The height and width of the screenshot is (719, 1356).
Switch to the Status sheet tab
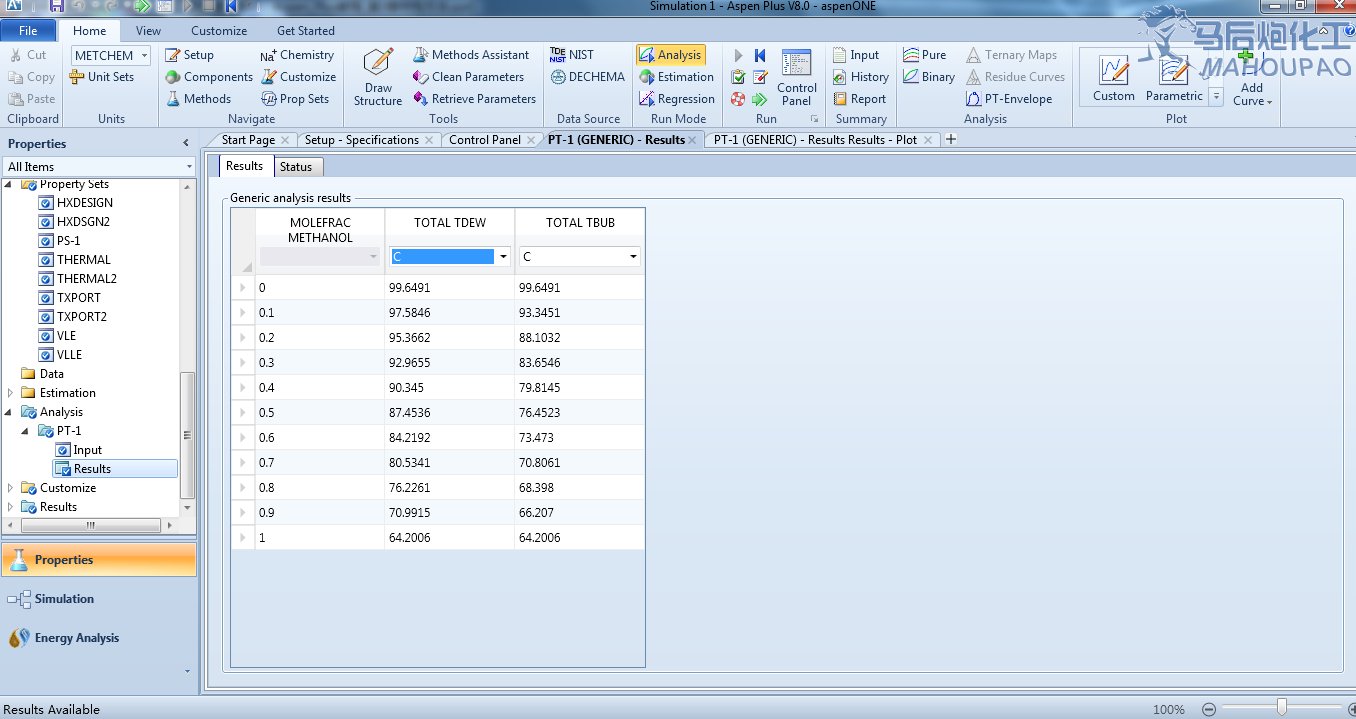click(296, 167)
